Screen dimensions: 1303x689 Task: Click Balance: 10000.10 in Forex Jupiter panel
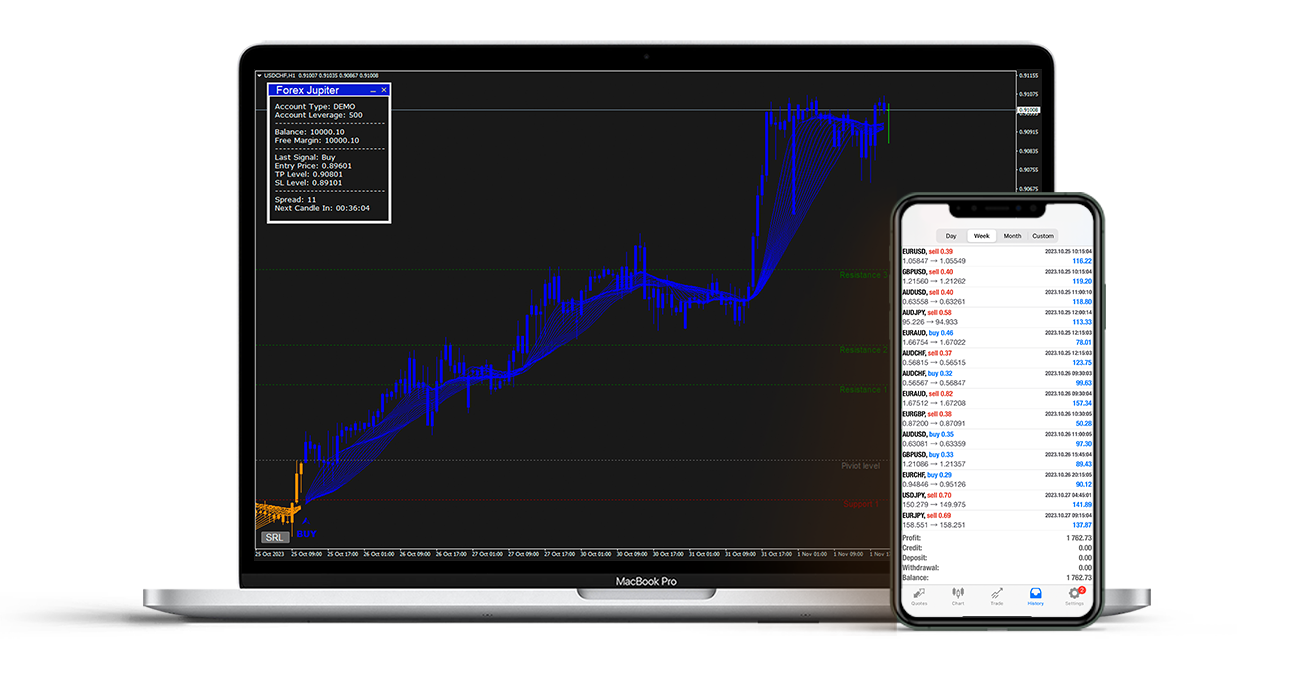(310, 132)
